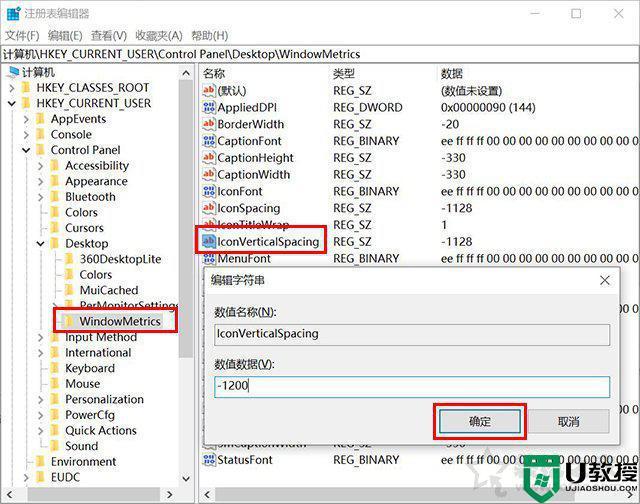Click the StatusFont binary icon

[209, 460]
